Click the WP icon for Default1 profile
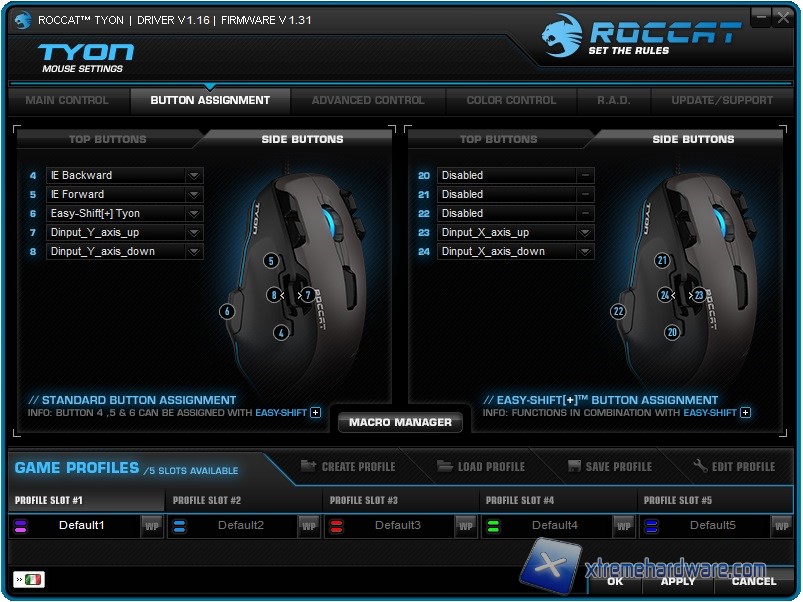This screenshot has width=803, height=602. (151, 526)
